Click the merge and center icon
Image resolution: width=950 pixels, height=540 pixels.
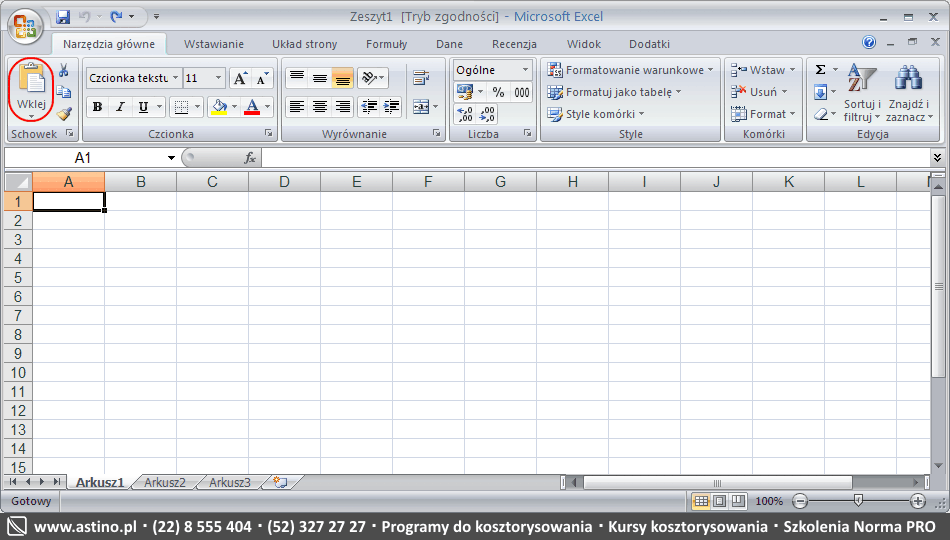click(x=420, y=107)
